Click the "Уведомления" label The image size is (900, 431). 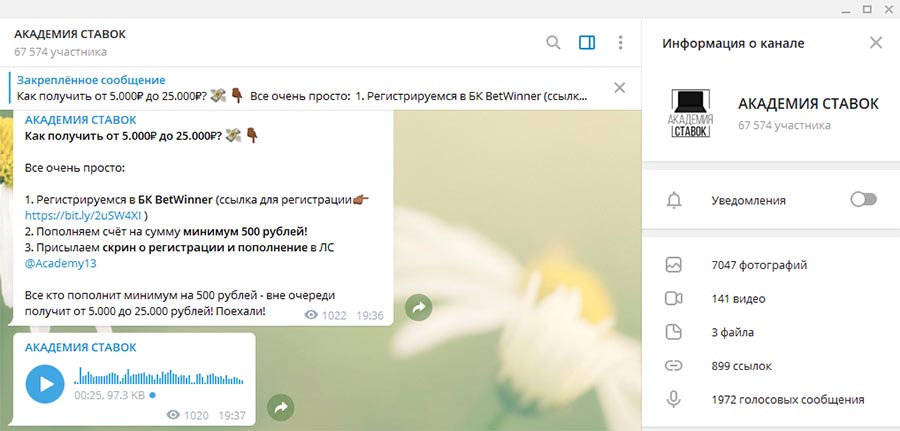coord(748,200)
